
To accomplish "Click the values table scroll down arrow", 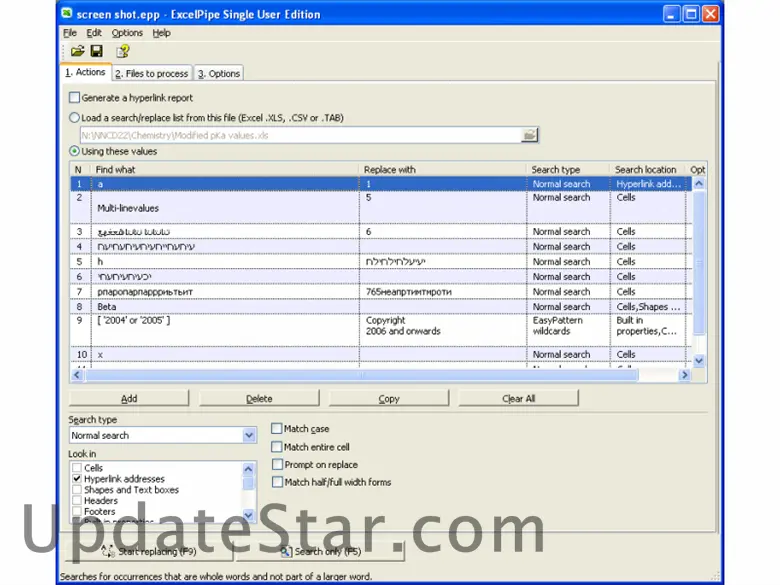I will tap(699, 361).
